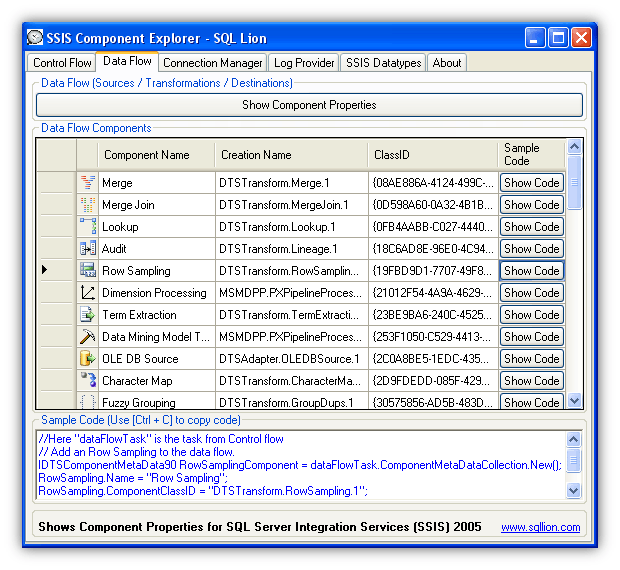The image size is (620, 570).
Task: Click the 'DTSTransform.Lookup.1' cell
Action: point(292,226)
